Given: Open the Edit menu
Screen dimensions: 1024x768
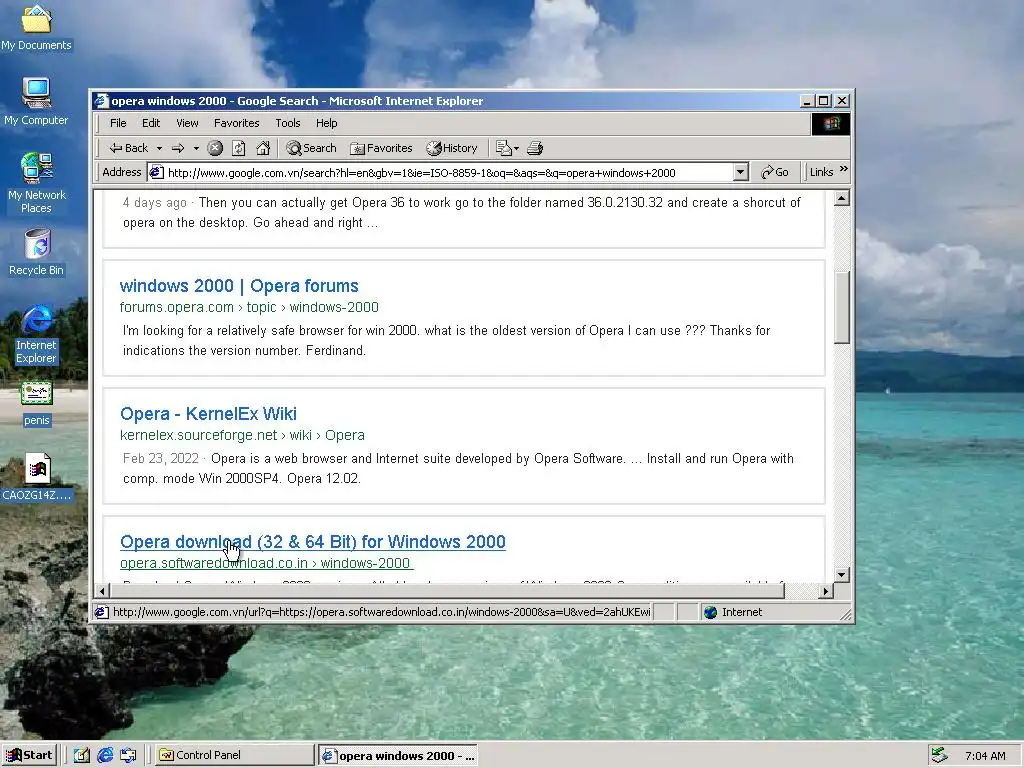Looking at the screenshot, I should point(151,123).
